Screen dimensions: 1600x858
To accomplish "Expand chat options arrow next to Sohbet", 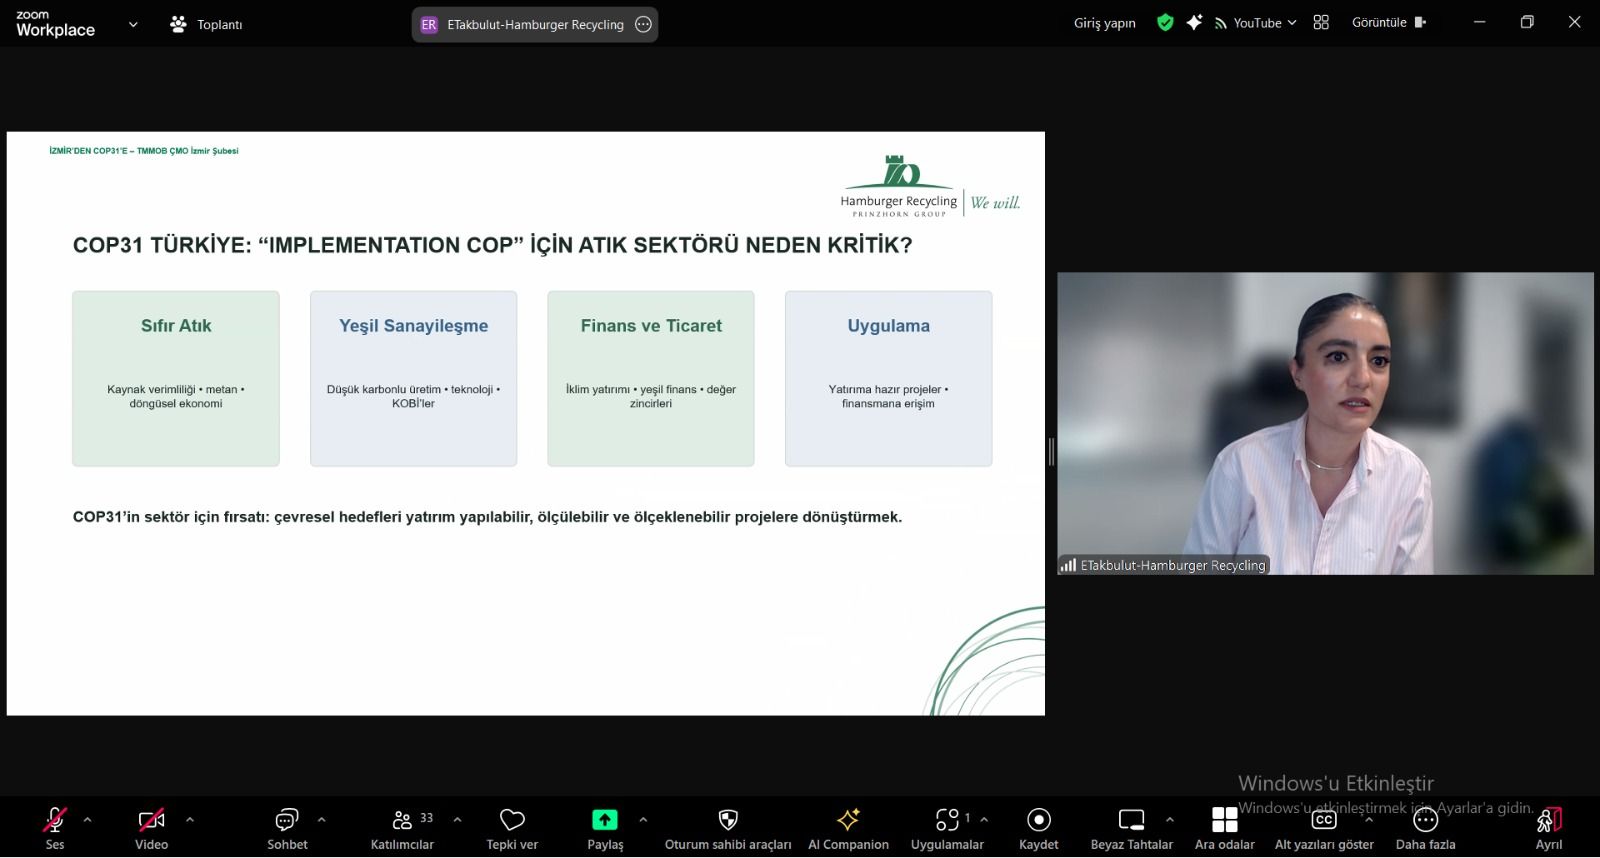I will tap(321, 820).
